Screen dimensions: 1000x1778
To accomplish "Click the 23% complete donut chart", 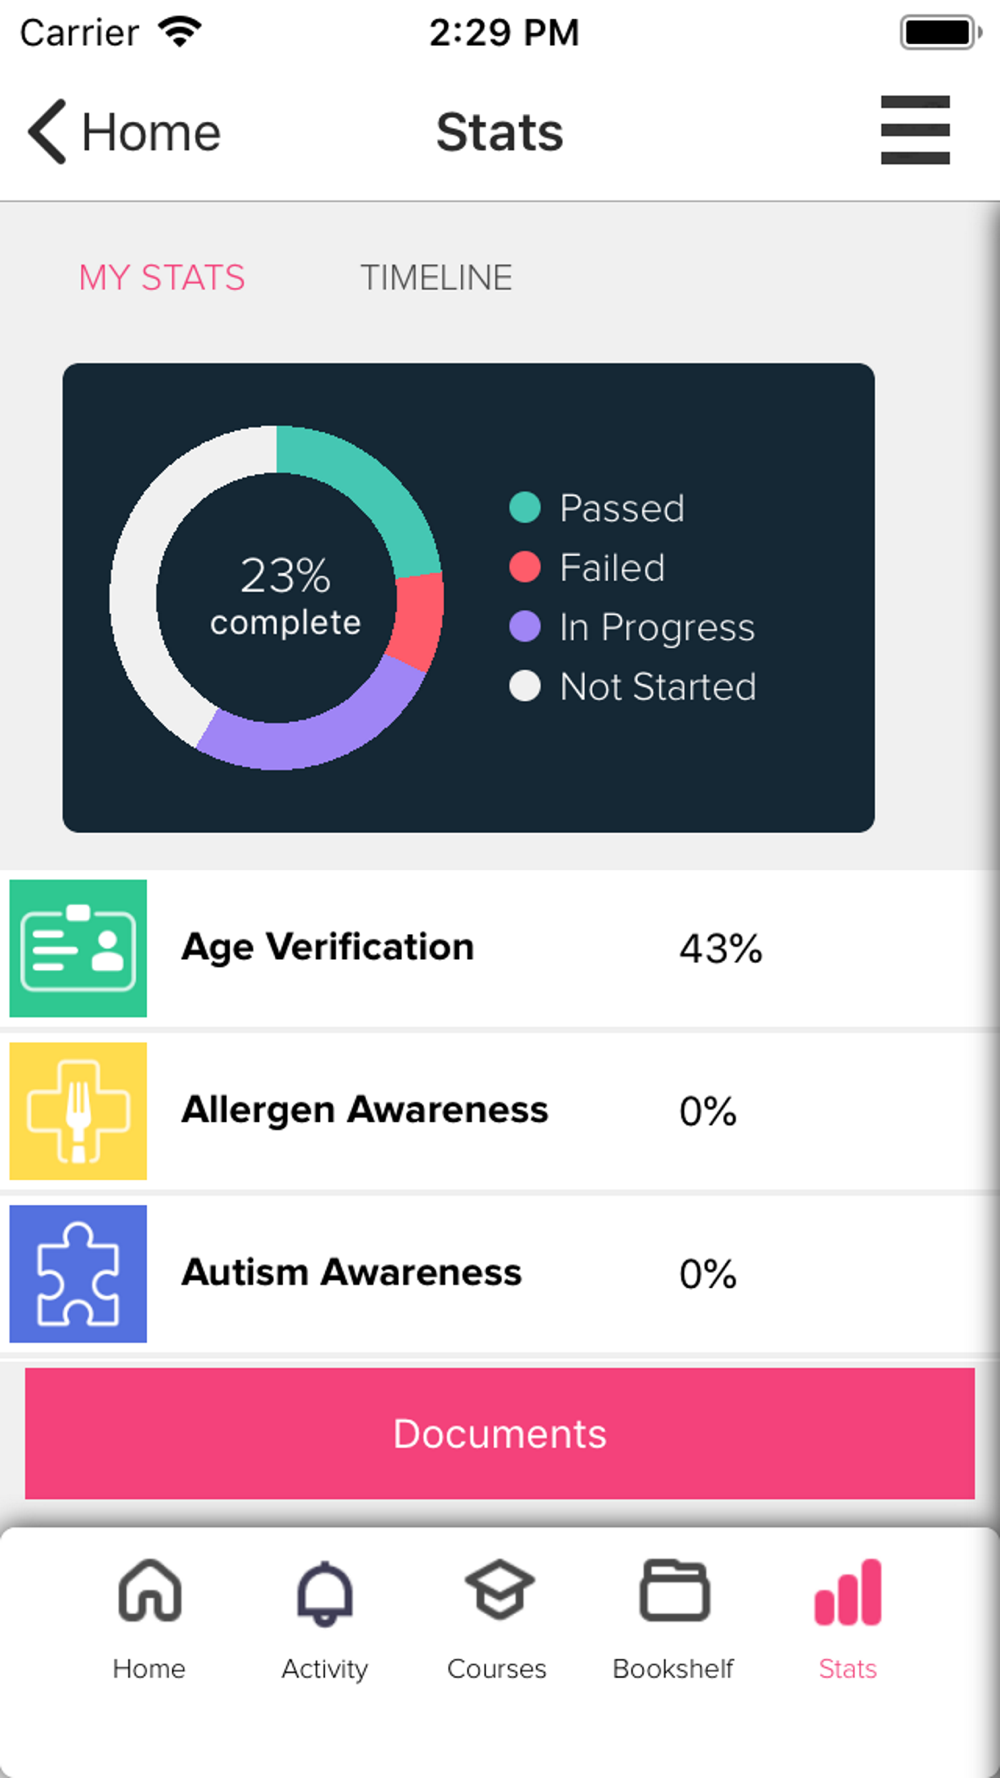I will tap(277, 598).
